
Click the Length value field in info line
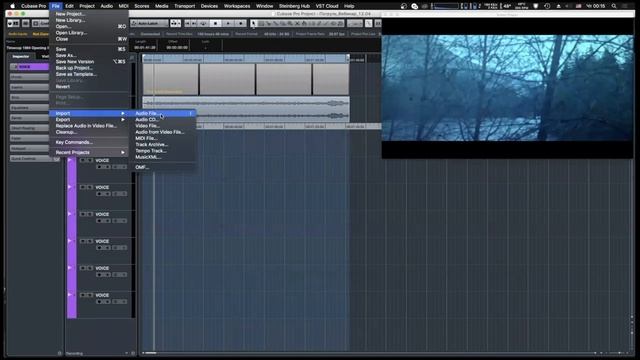(145, 47)
